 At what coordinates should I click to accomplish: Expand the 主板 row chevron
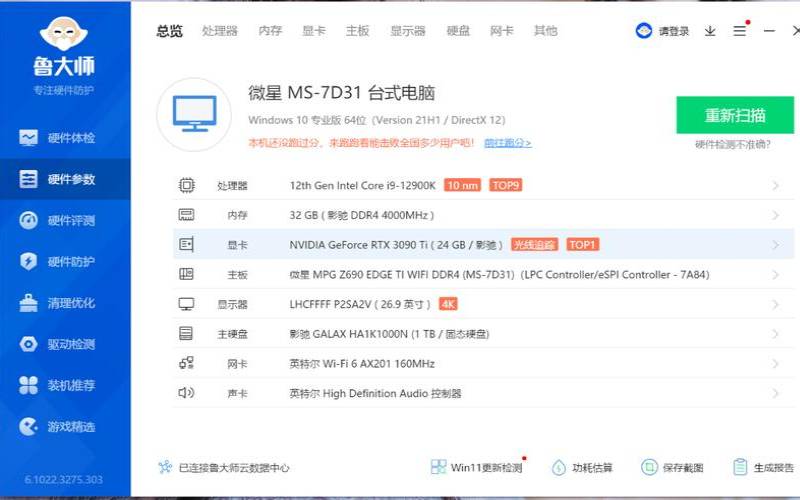pyautogui.click(x=776, y=274)
